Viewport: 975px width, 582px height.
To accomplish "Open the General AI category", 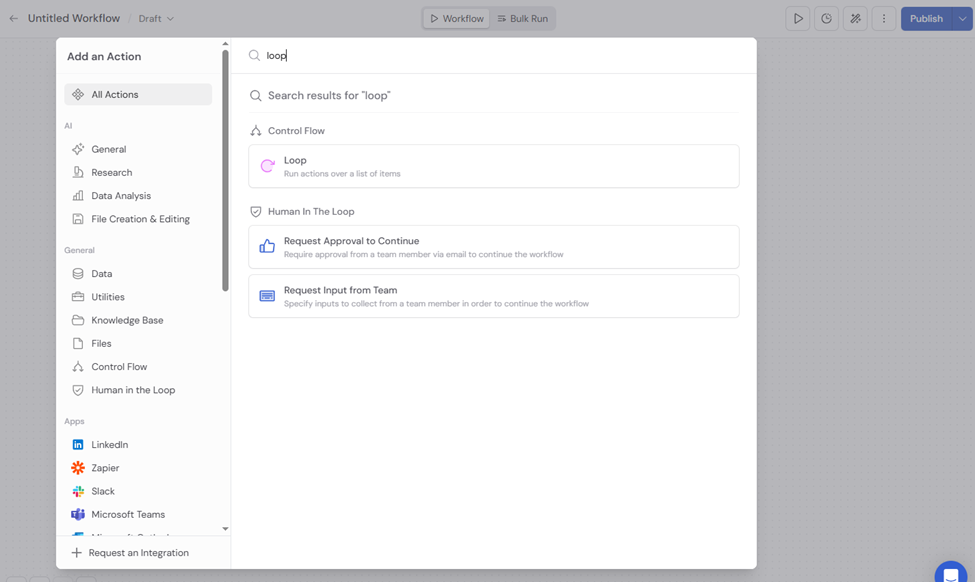I will click(x=138, y=149).
